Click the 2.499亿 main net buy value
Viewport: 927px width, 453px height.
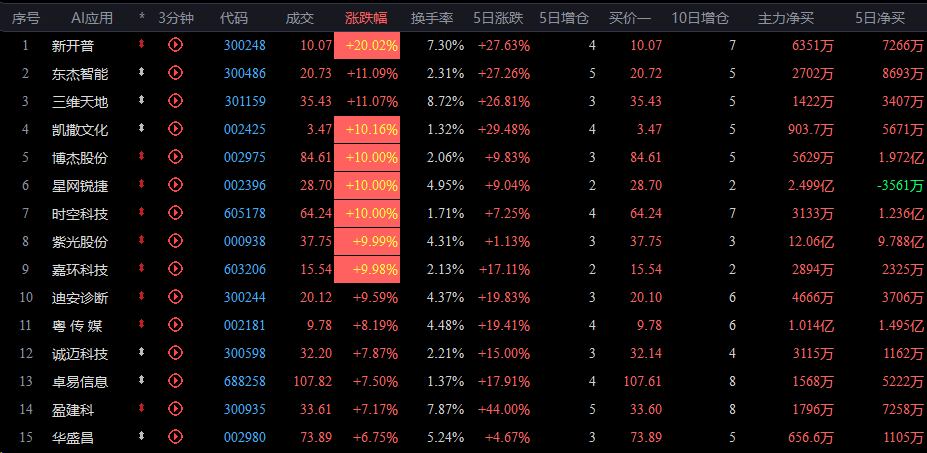click(811, 186)
